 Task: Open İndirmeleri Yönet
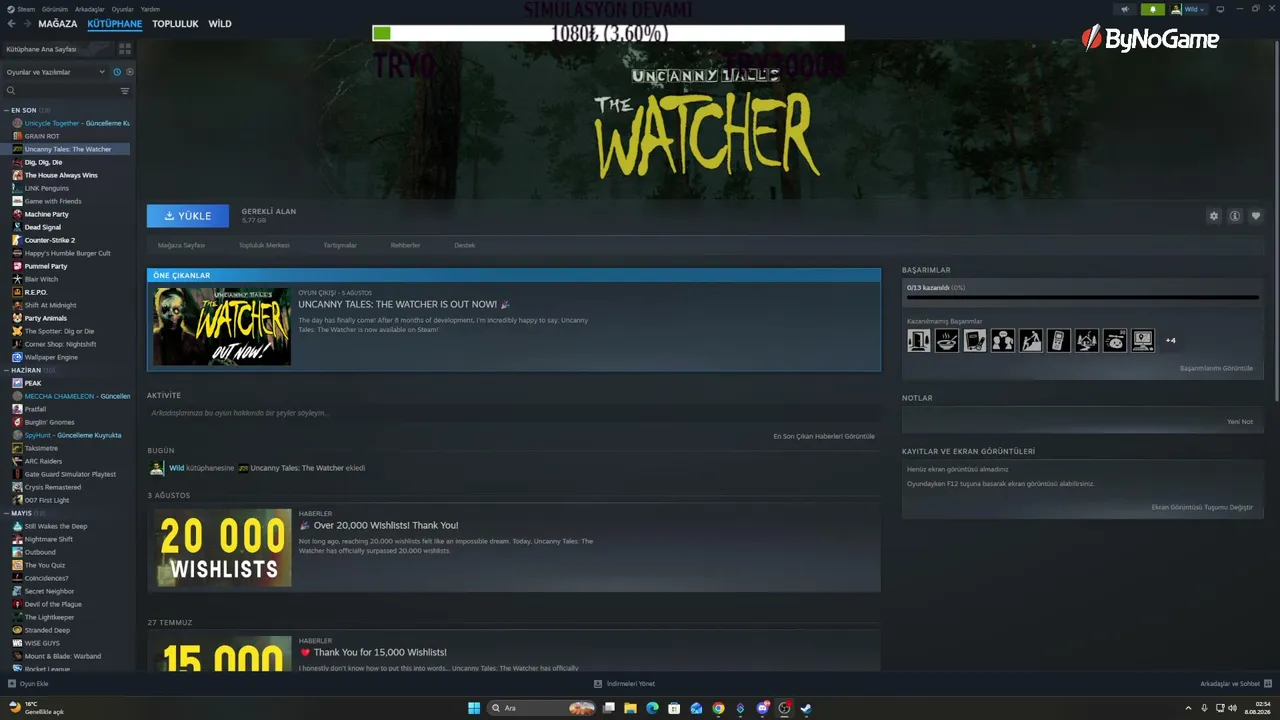point(624,684)
